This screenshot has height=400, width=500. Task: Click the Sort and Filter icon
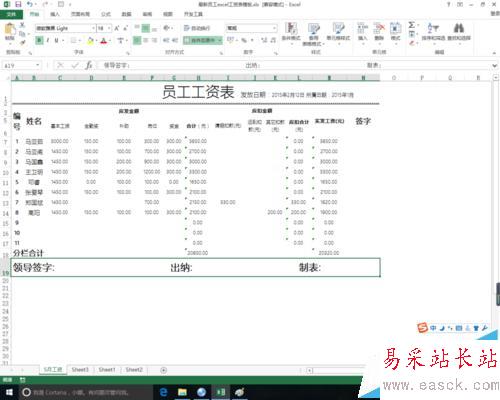coord(433,28)
